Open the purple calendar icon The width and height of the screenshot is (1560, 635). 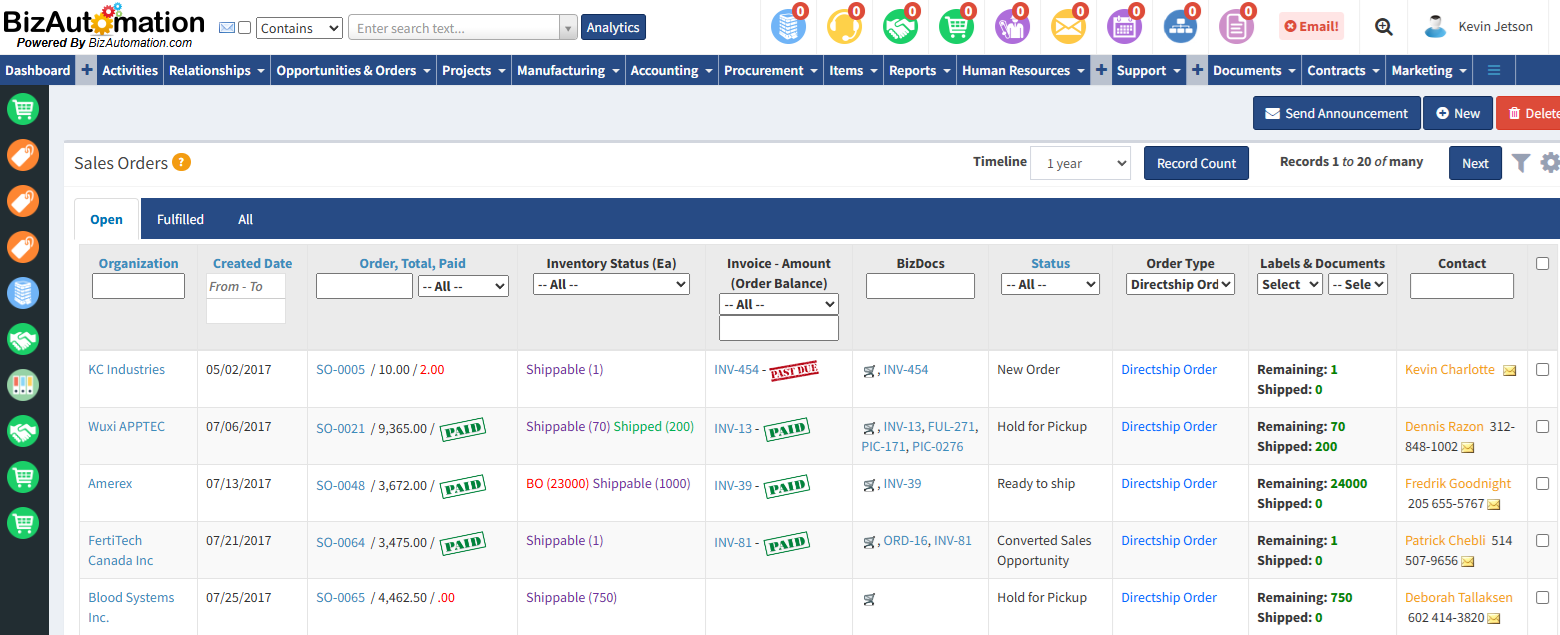[1124, 27]
